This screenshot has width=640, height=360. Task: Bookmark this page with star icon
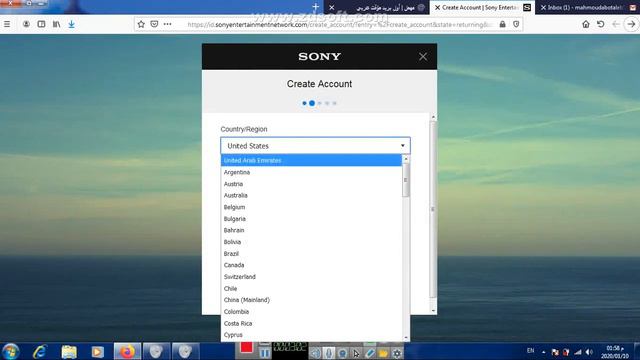click(x=141, y=24)
